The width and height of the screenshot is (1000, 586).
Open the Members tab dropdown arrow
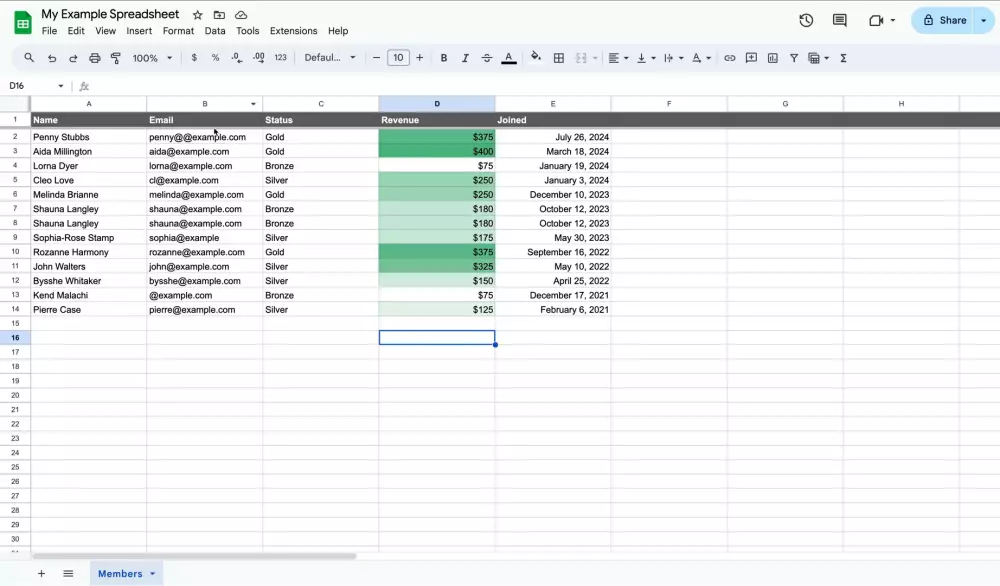[x=152, y=573]
